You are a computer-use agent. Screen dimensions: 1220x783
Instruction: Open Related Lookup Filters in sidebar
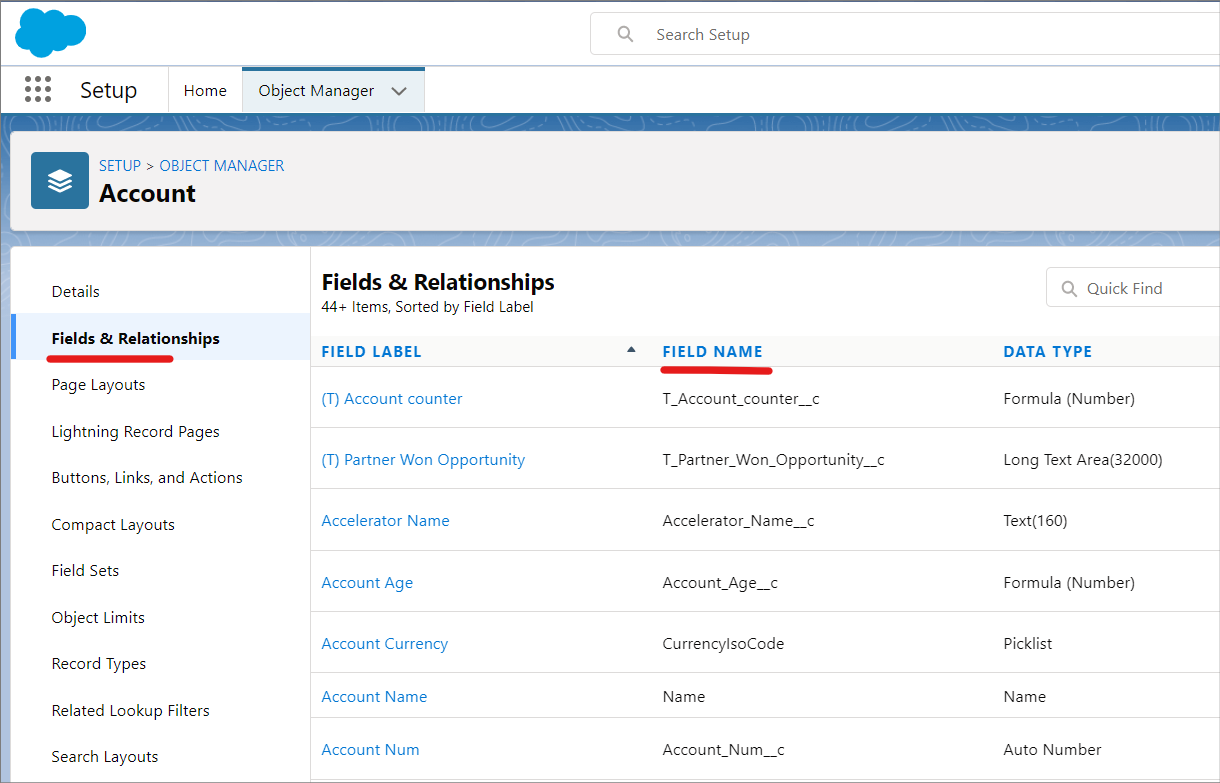pyautogui.click(x=131, y=711)
